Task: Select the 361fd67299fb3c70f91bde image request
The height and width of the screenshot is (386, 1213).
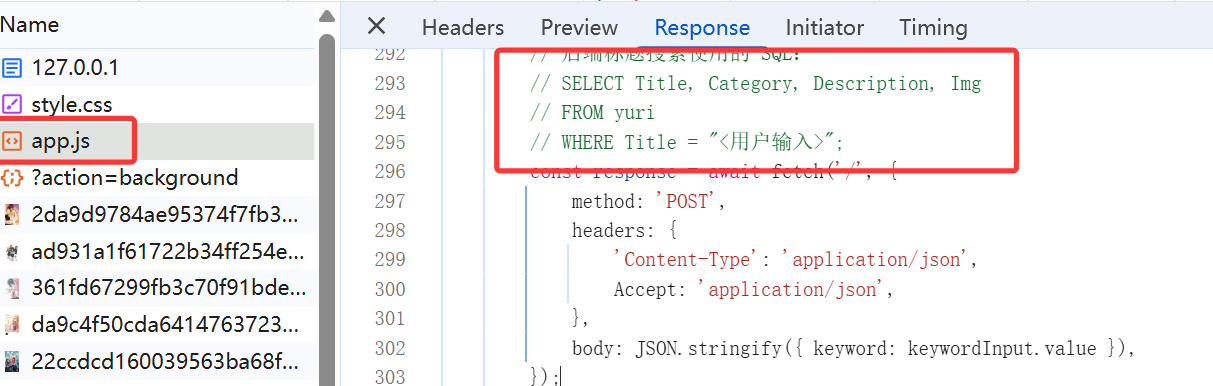Action: (157, 288)
